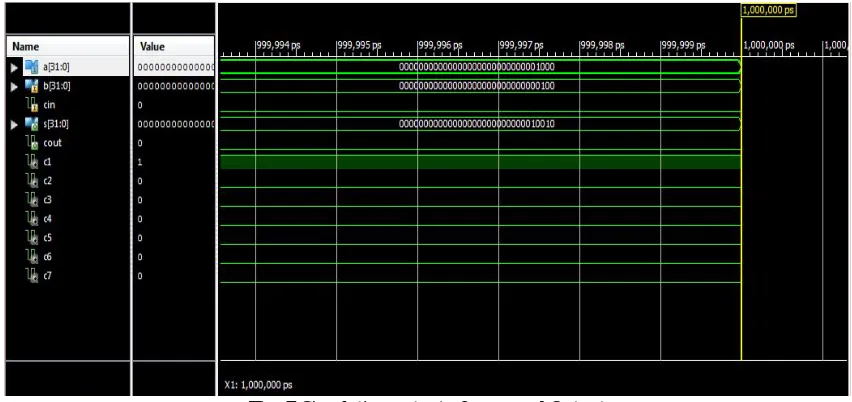Click the c5 wire icon
The width and height of the screenshot is (852, 402).
coord(31,238)
